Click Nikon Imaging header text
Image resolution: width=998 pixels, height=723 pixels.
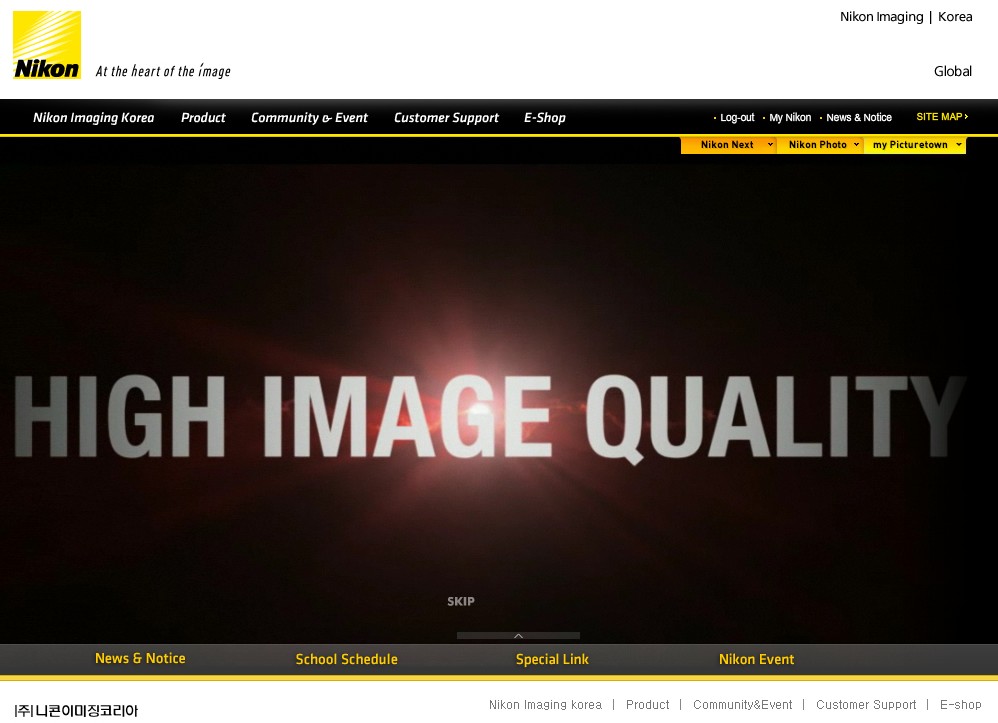pyautogui.click(x=882, y=17)
